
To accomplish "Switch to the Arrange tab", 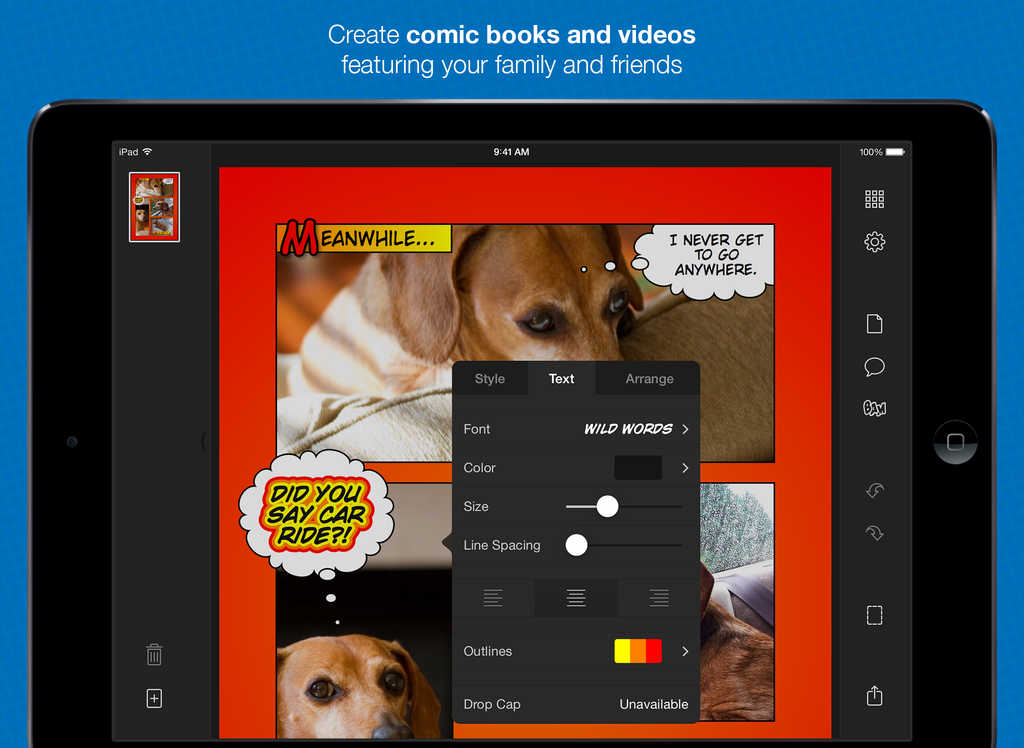I will (649, 379).
